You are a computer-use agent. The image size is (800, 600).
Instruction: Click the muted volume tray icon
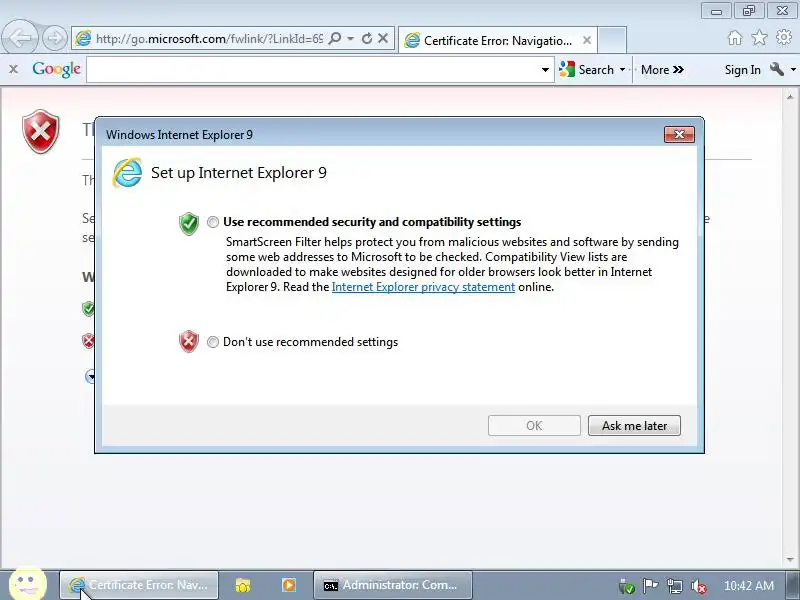(x=698, y=586)
